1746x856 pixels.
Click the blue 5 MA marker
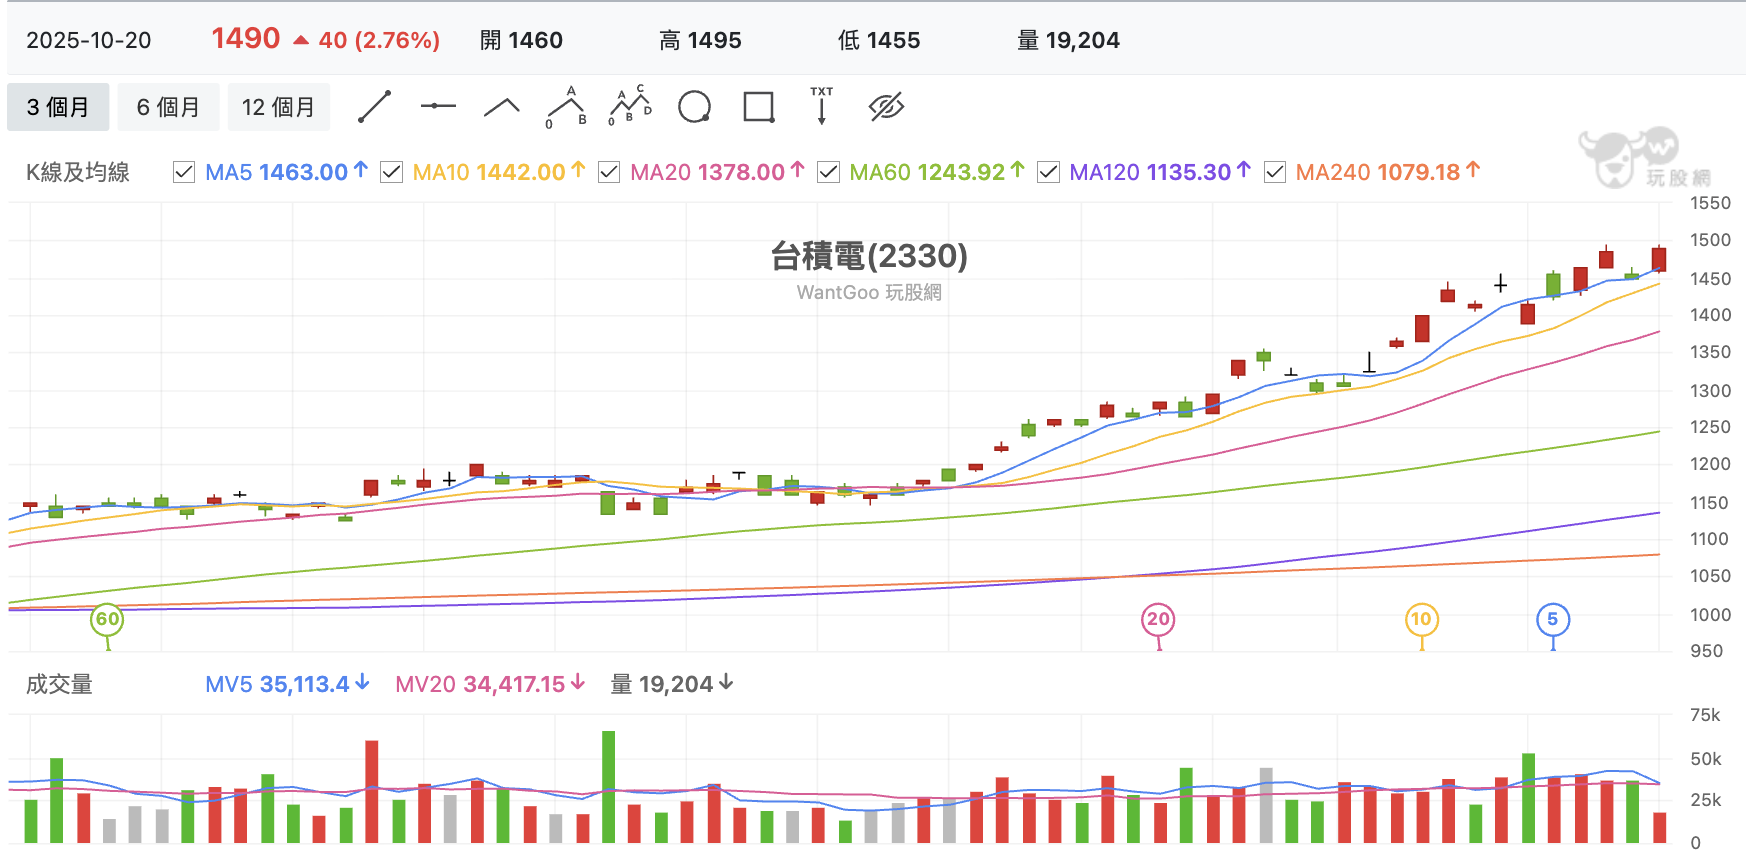coord(1553,619)
